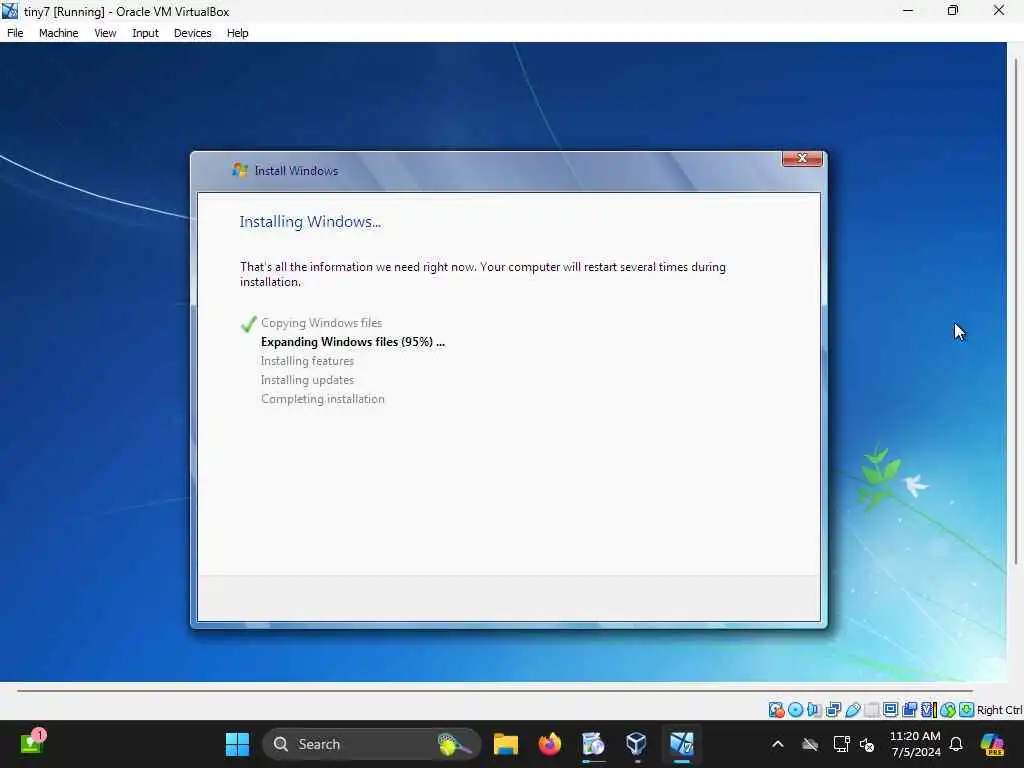Click the shared folders status icon

coord(871,710)
